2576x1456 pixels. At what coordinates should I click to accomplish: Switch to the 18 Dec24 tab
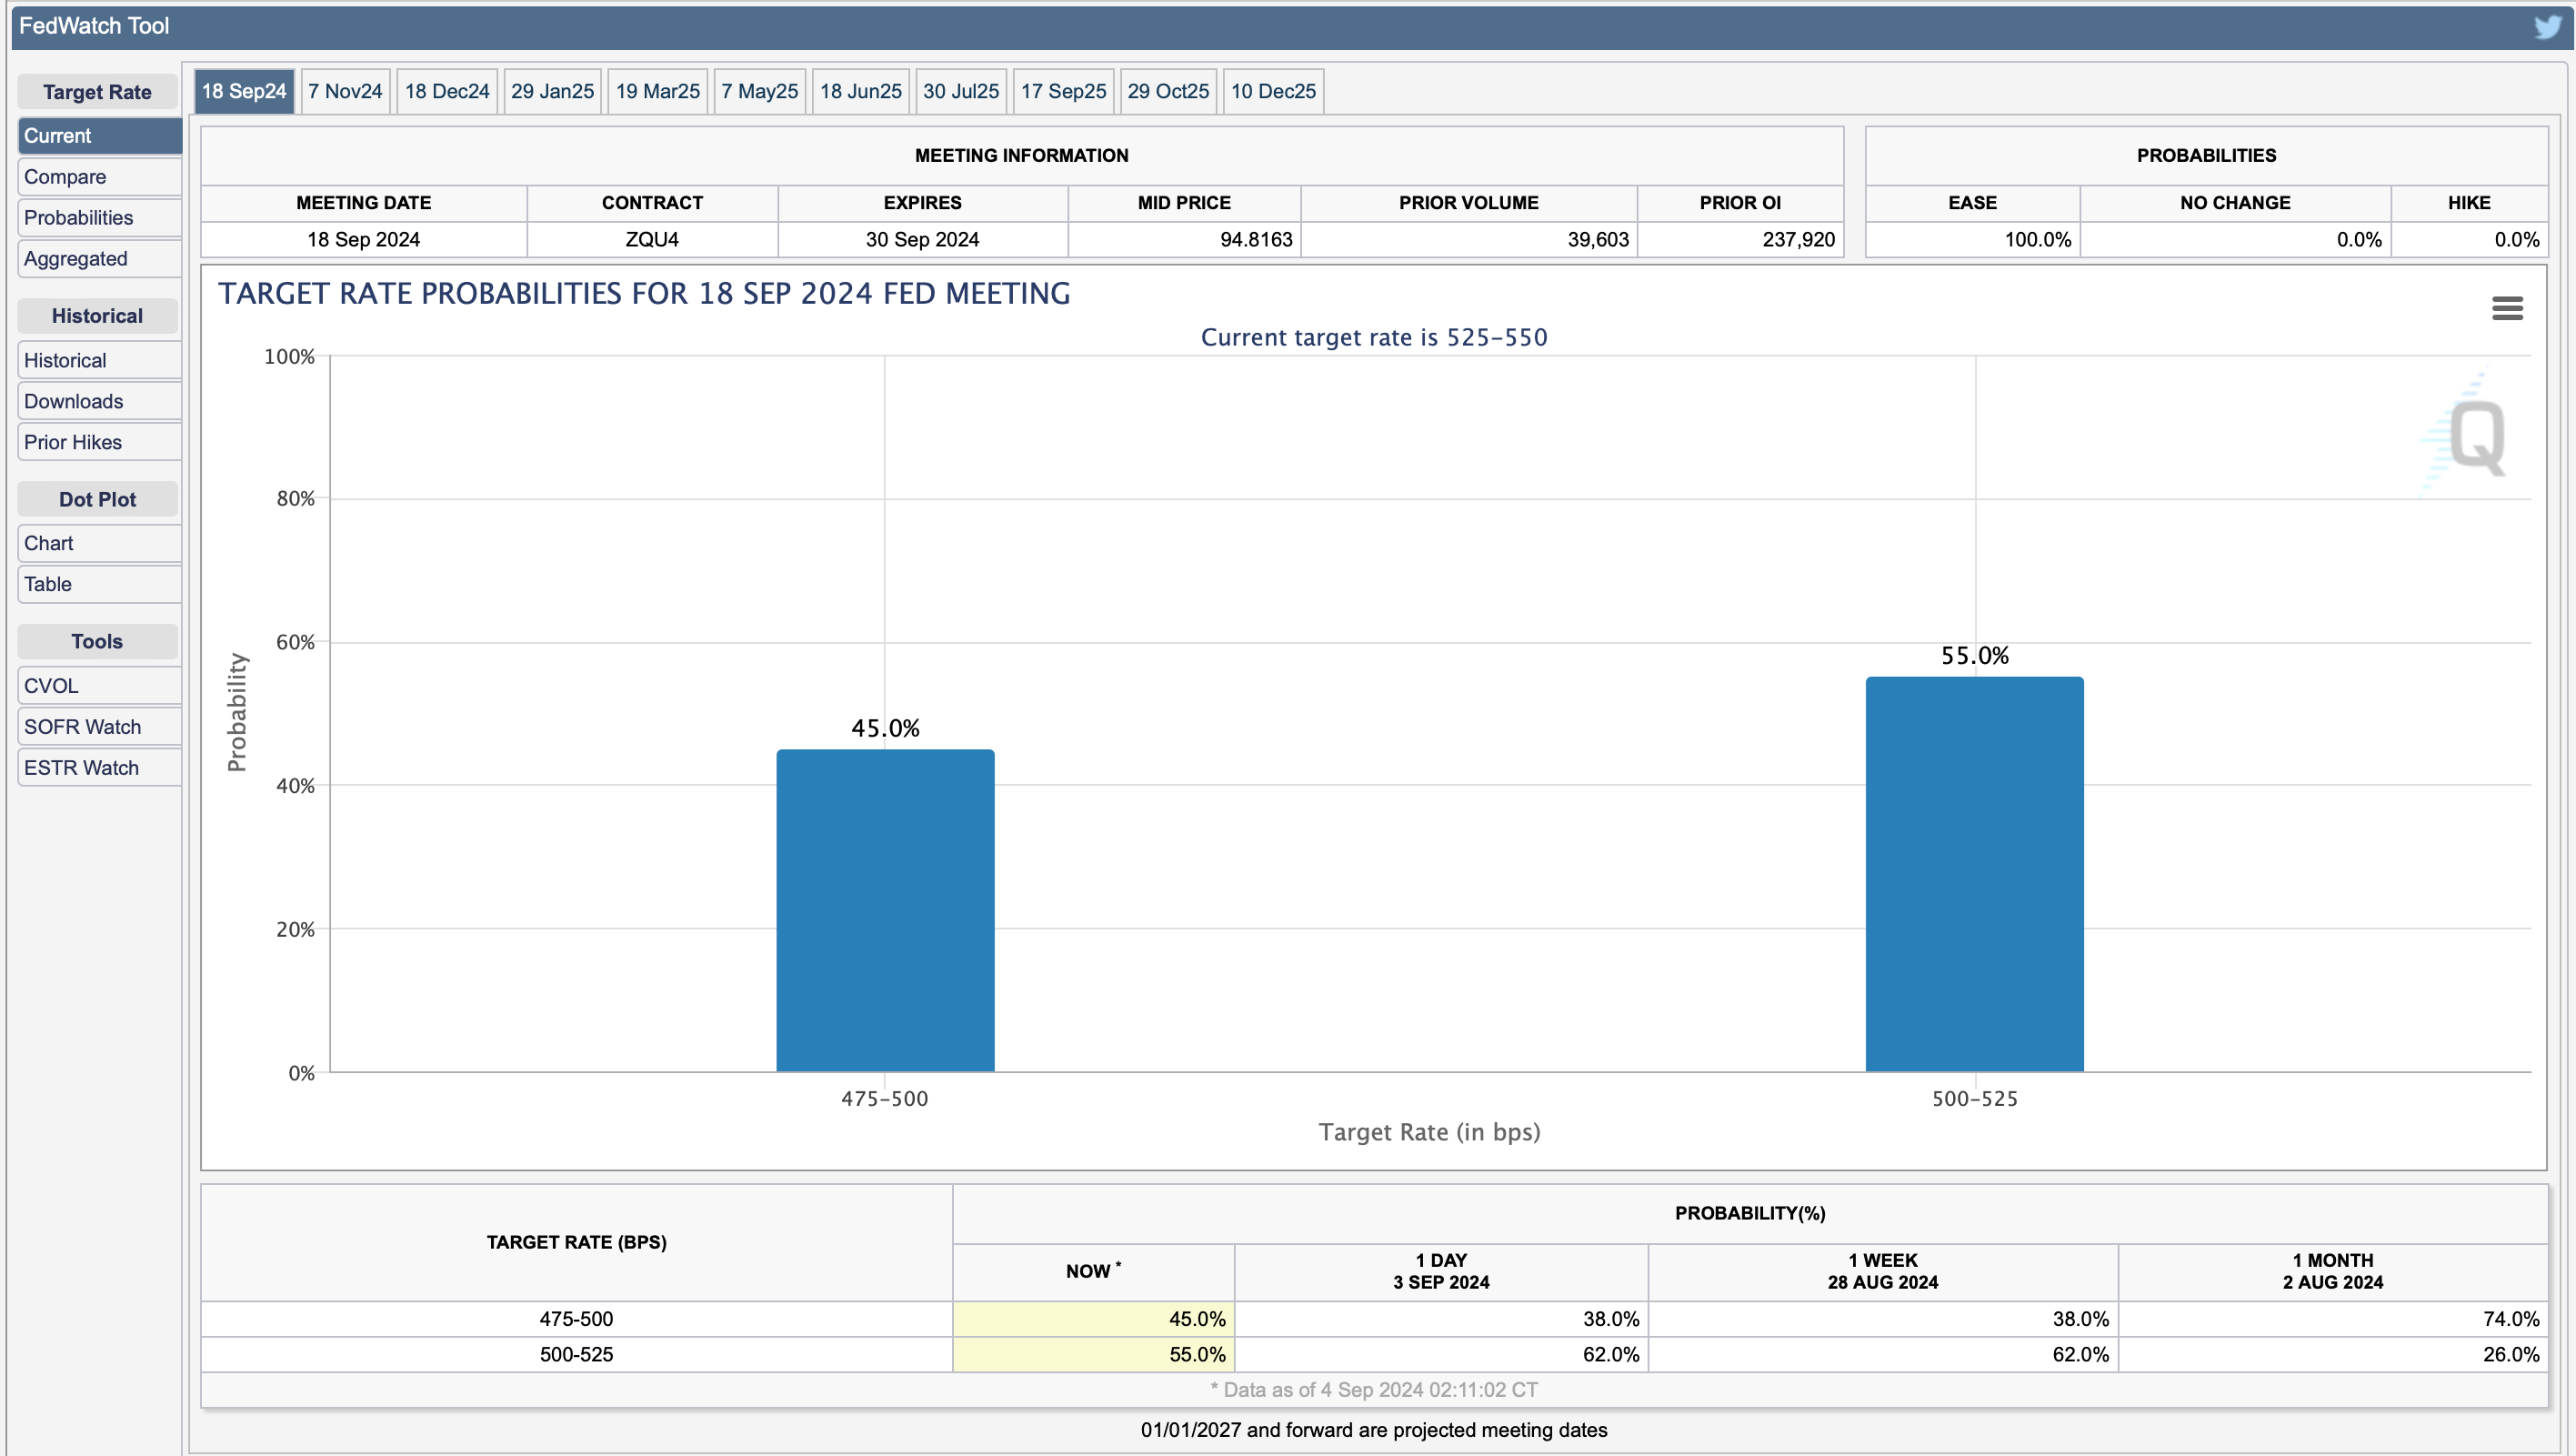(x=447, y=91)
